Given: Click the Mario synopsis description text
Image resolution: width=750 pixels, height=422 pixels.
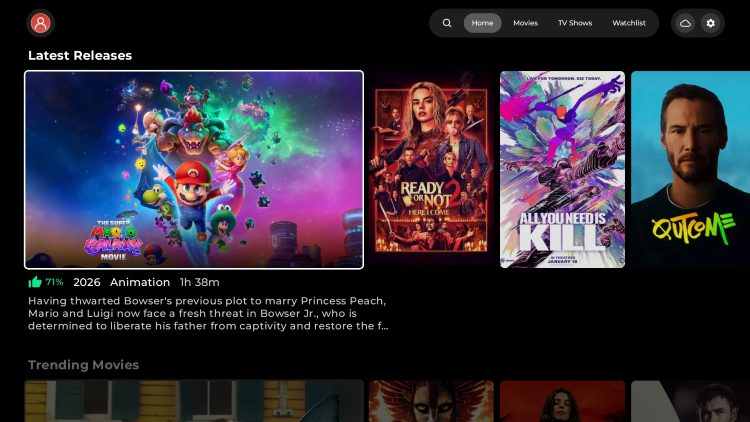Looking at the screenshot, I should click(x=208, y=313).
